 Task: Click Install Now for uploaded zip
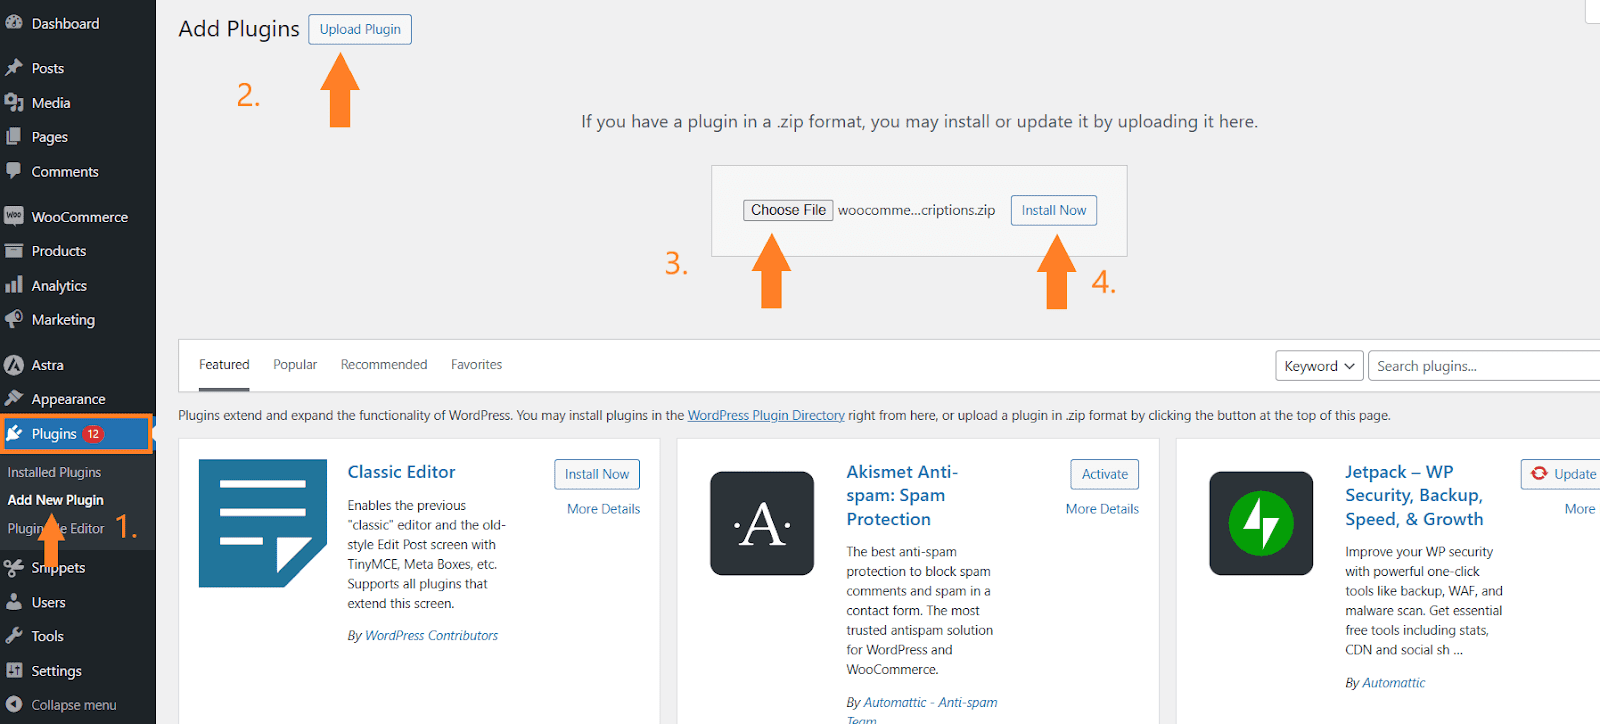[x=1054, y=210]
